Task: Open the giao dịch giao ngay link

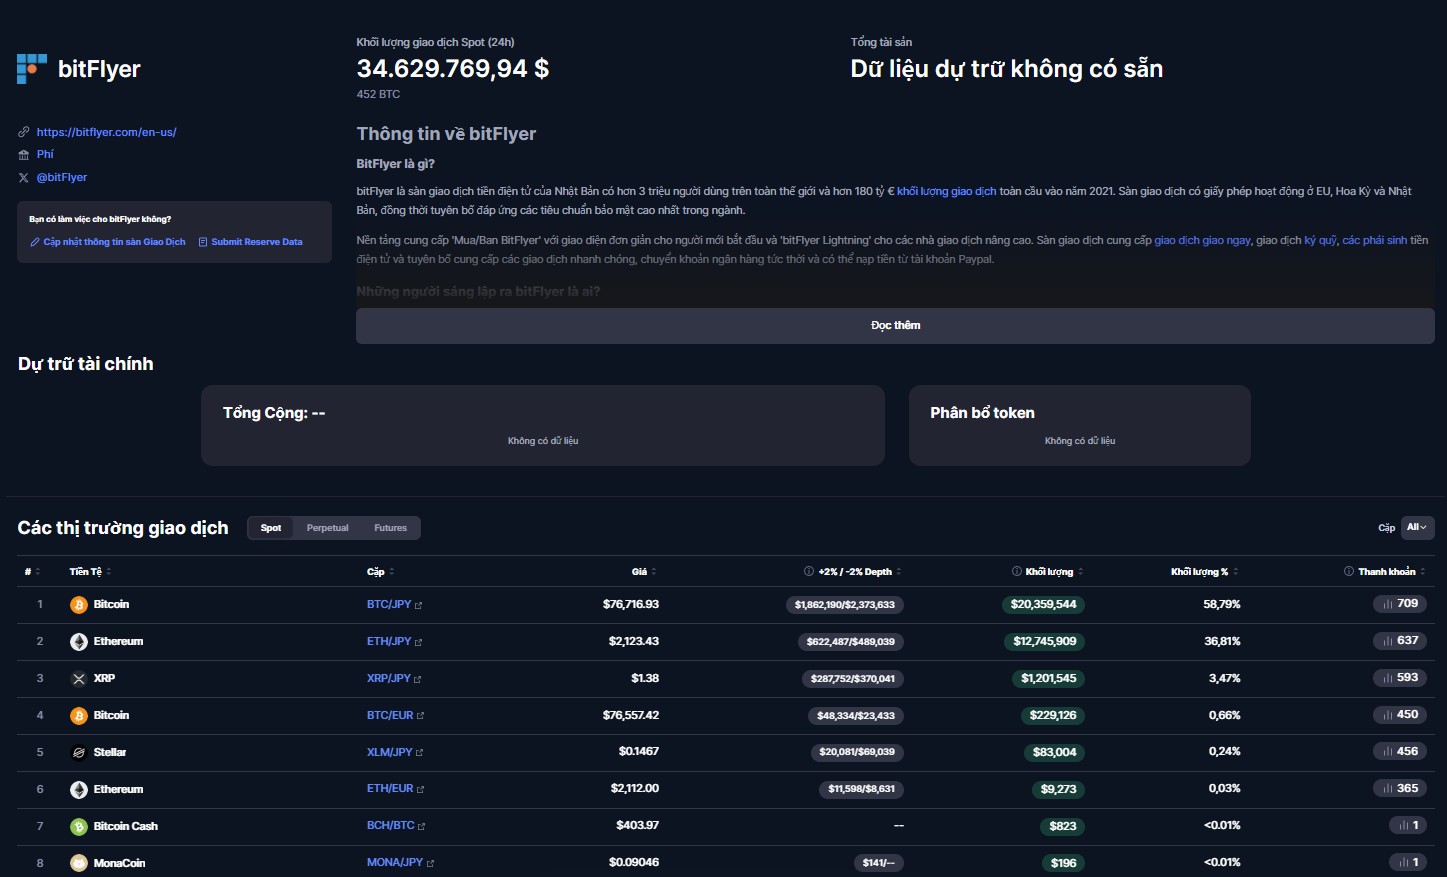Action: [1202, 240]
